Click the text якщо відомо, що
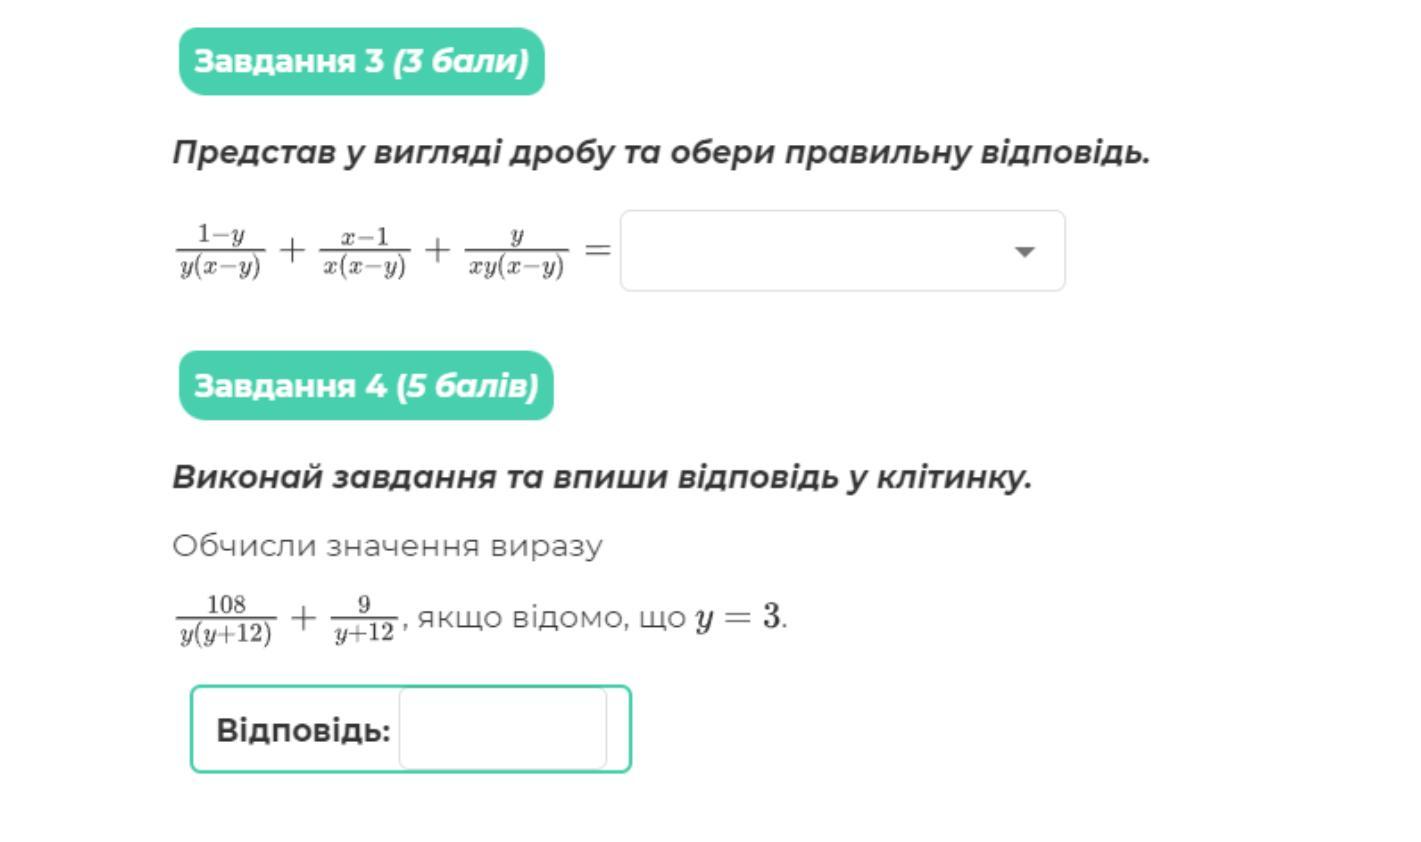Viewport: 1421px width, 842px height. 551,618
